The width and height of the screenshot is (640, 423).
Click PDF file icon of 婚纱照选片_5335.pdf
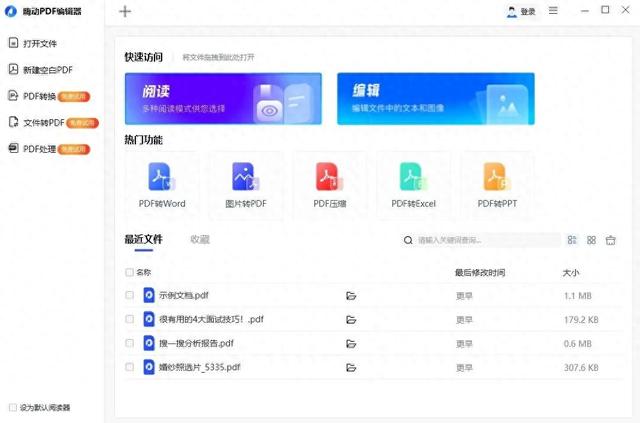(x=149, y=367)
